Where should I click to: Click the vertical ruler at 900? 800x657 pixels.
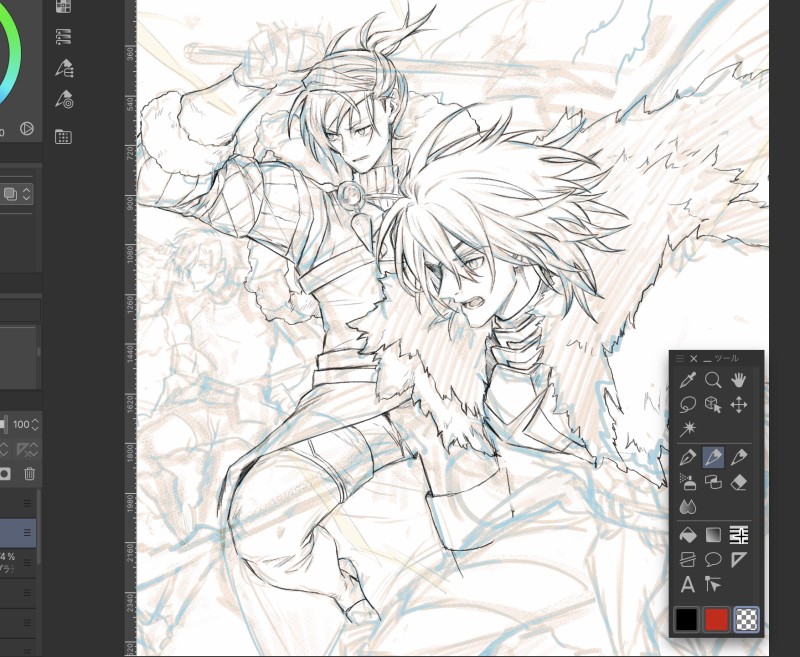pyautogui.click(x=130, y=203)
